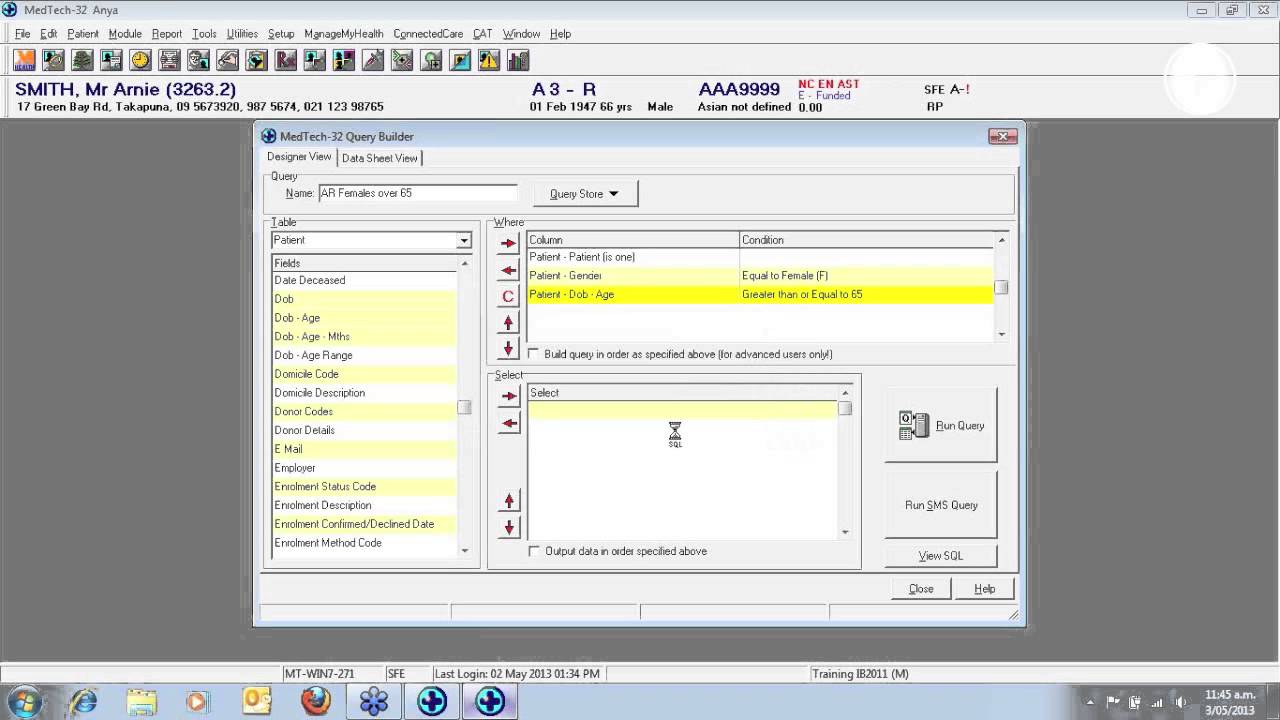The image size is (1280, 720).
Task: Select 'Employer' in the Fields list
Action: click(x=364, y=467)
